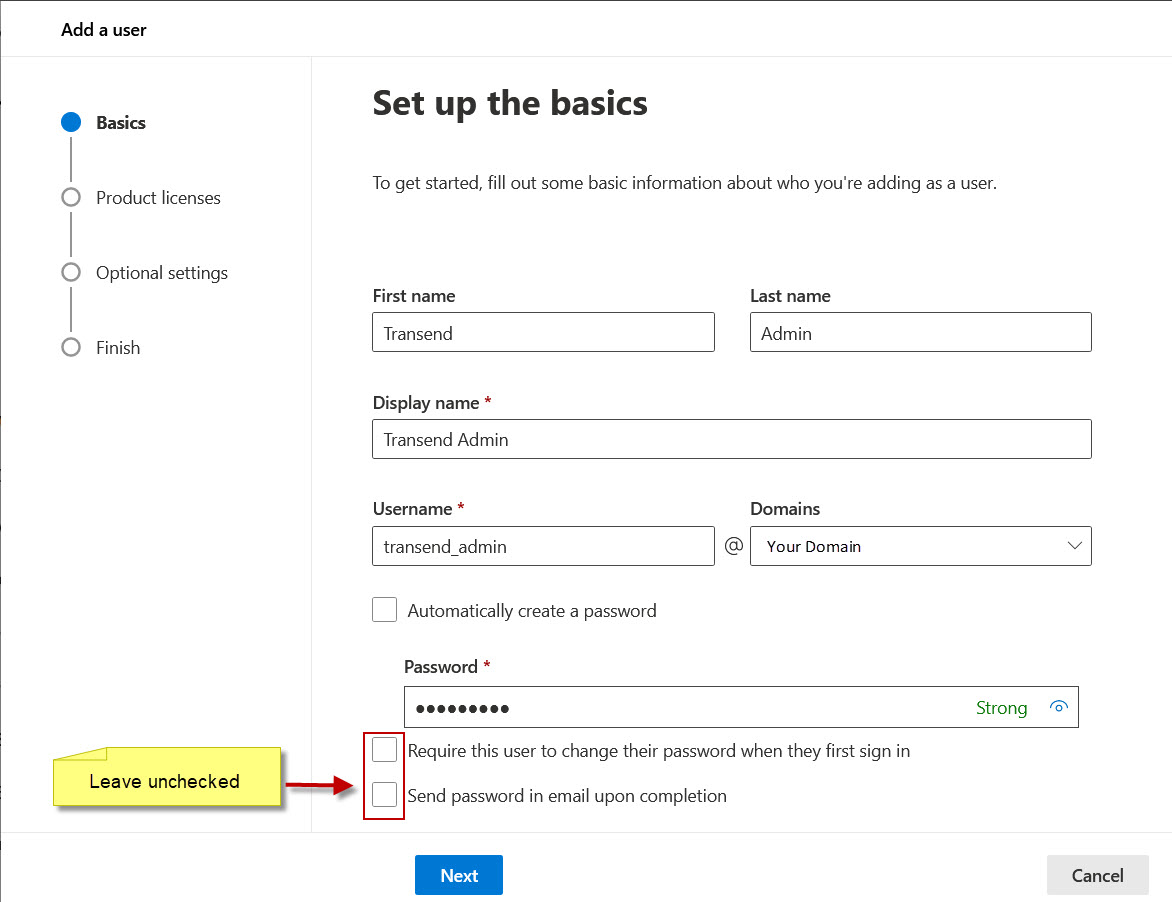Click the Finish step circle

click(70, 347)
